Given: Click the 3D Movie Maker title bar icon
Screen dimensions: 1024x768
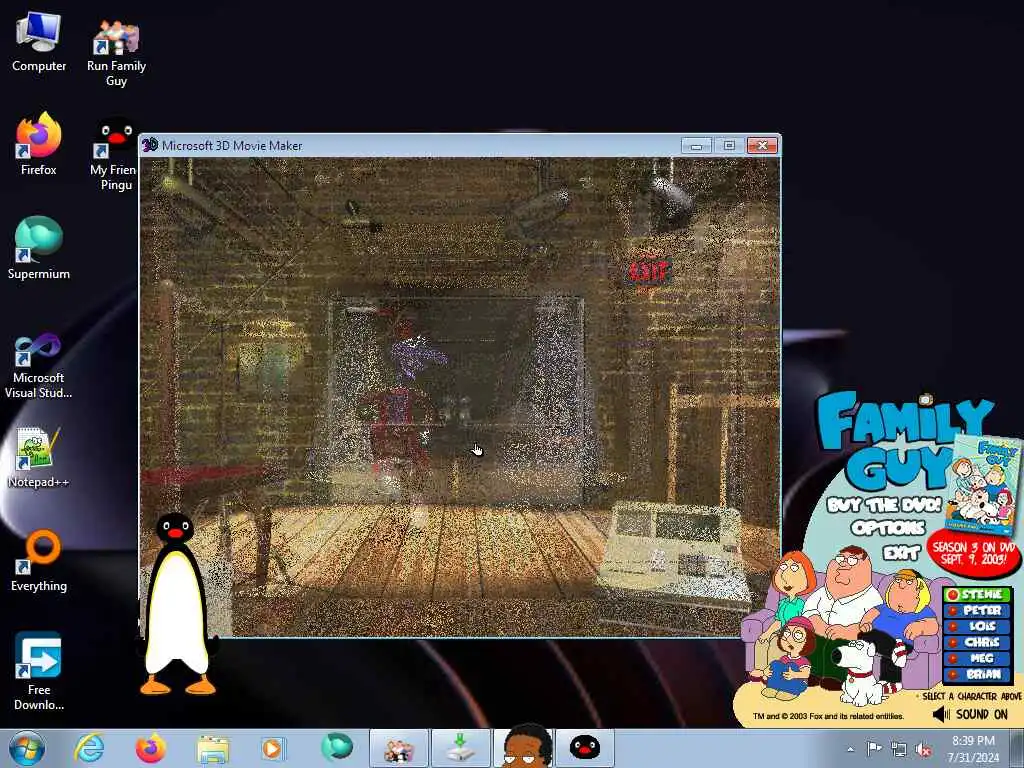Looking at the screenshot, I should 150,145.
